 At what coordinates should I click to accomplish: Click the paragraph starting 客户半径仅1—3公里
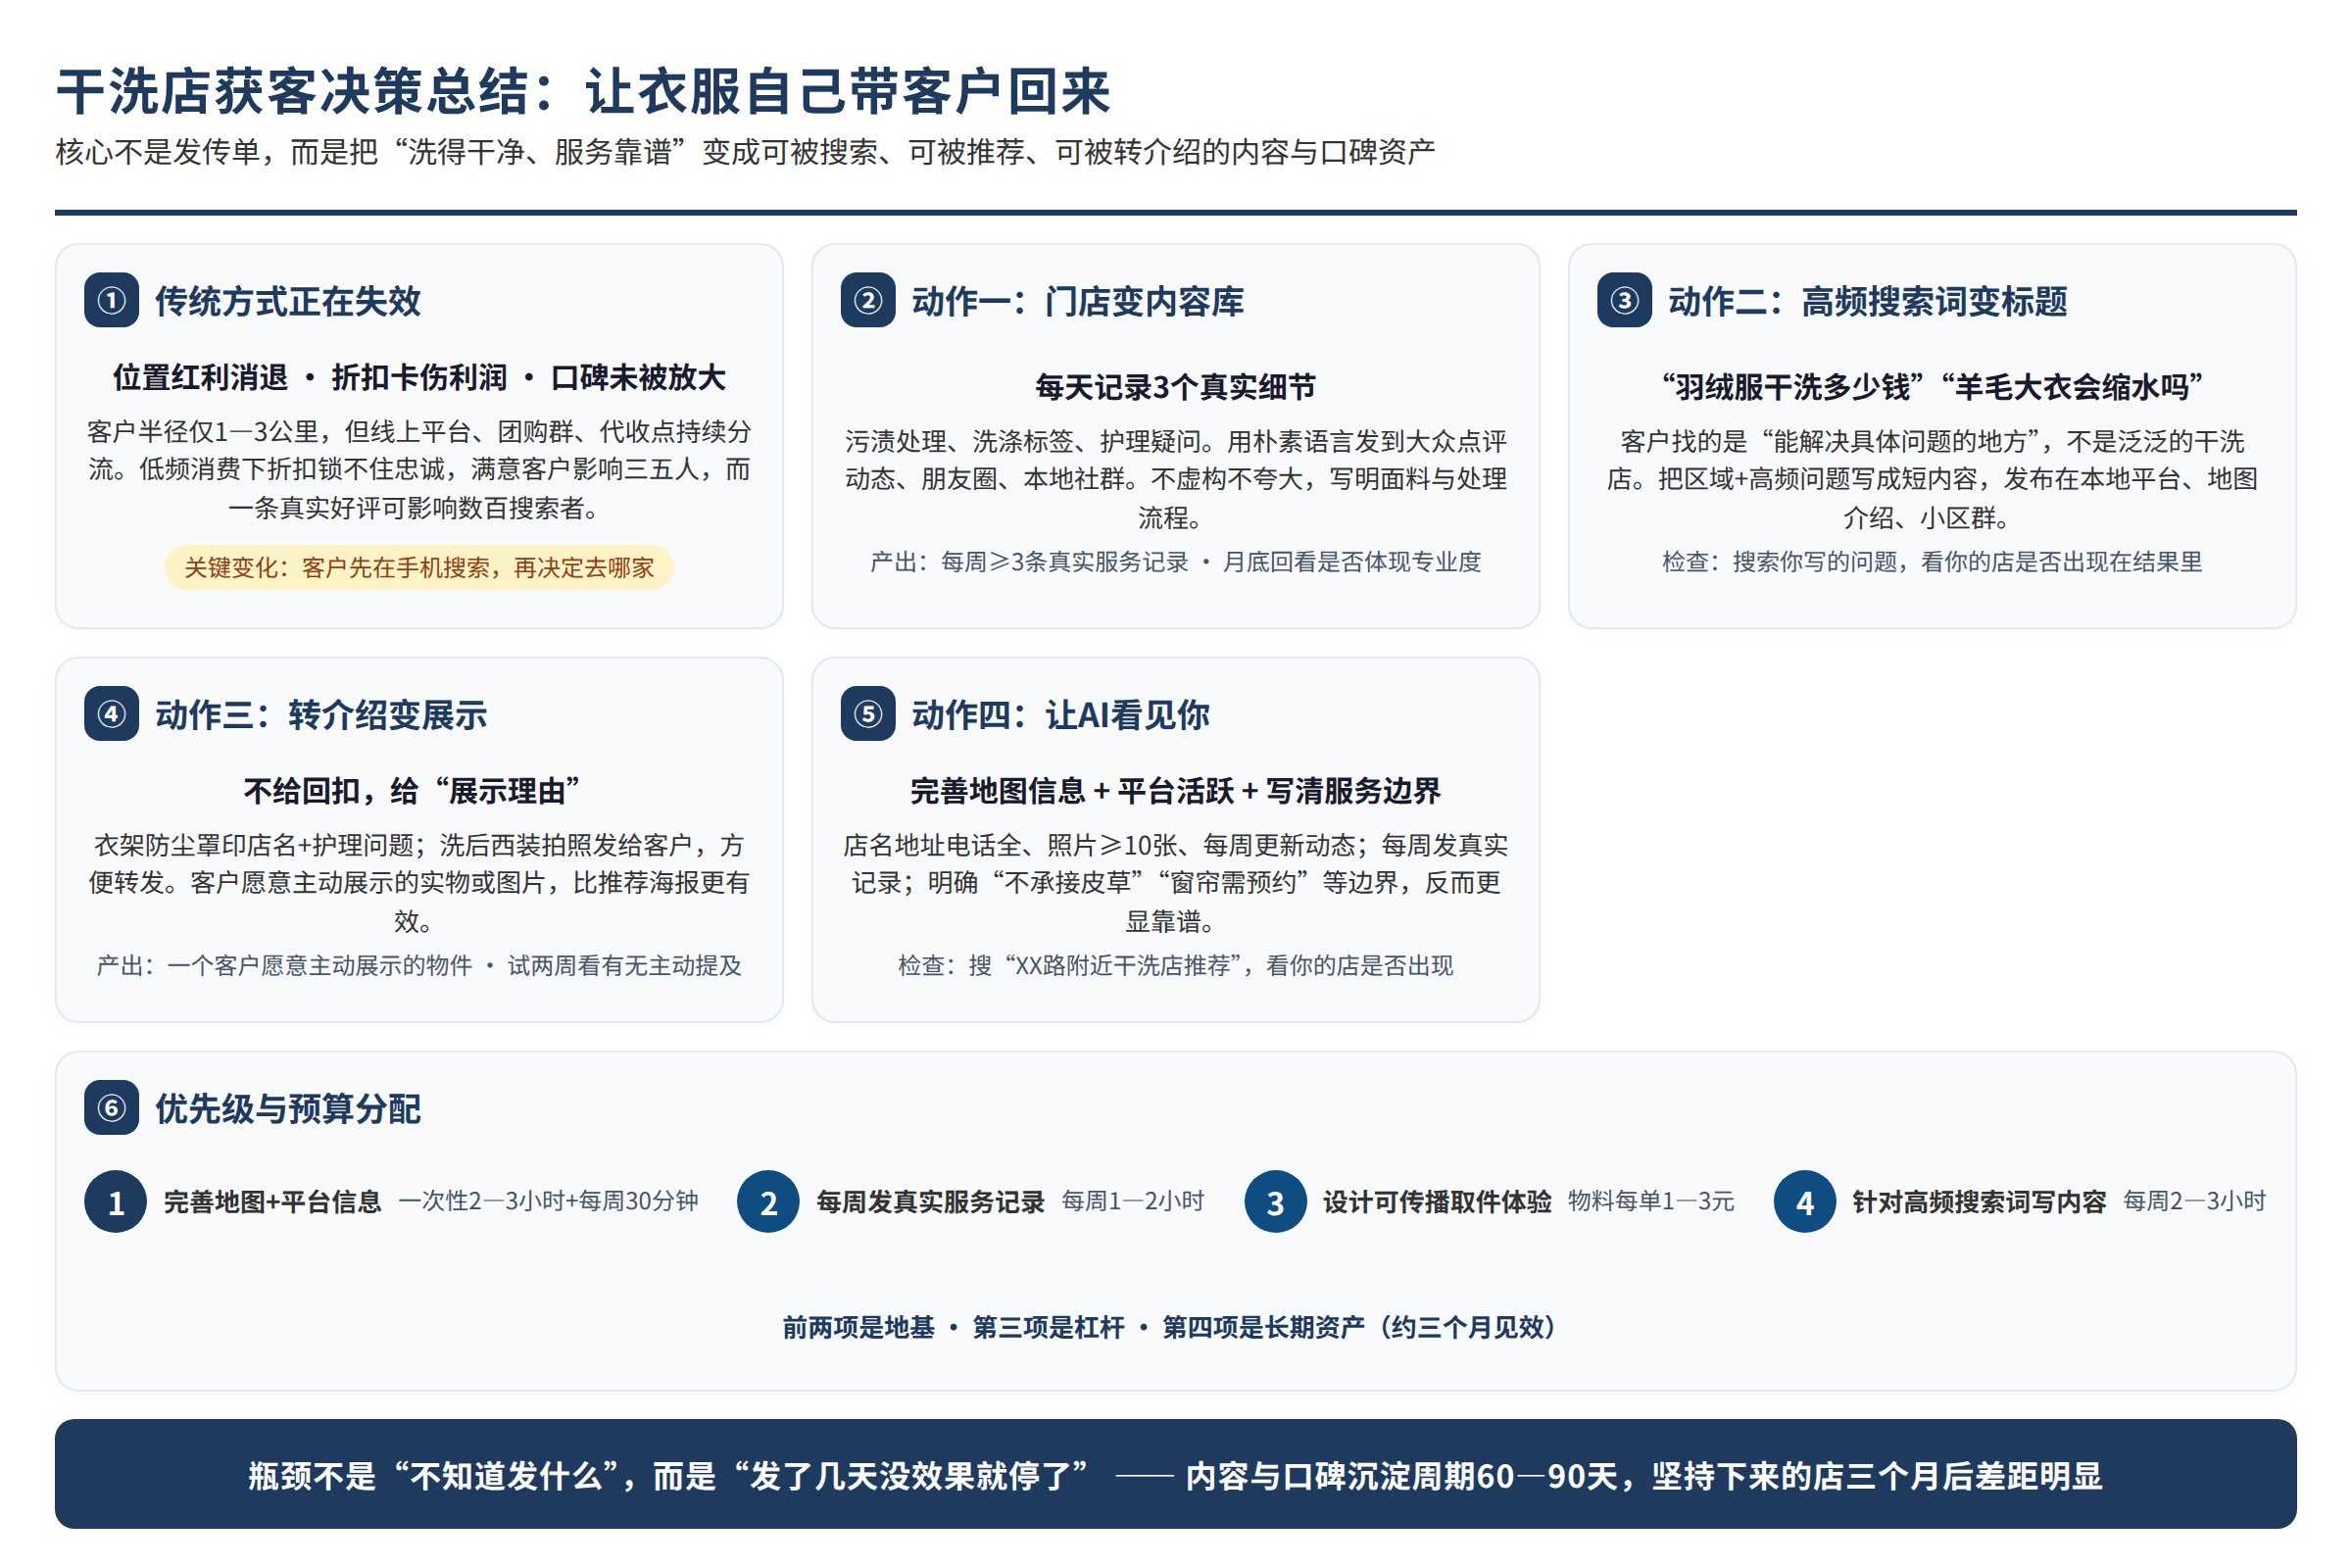[419, 470]
